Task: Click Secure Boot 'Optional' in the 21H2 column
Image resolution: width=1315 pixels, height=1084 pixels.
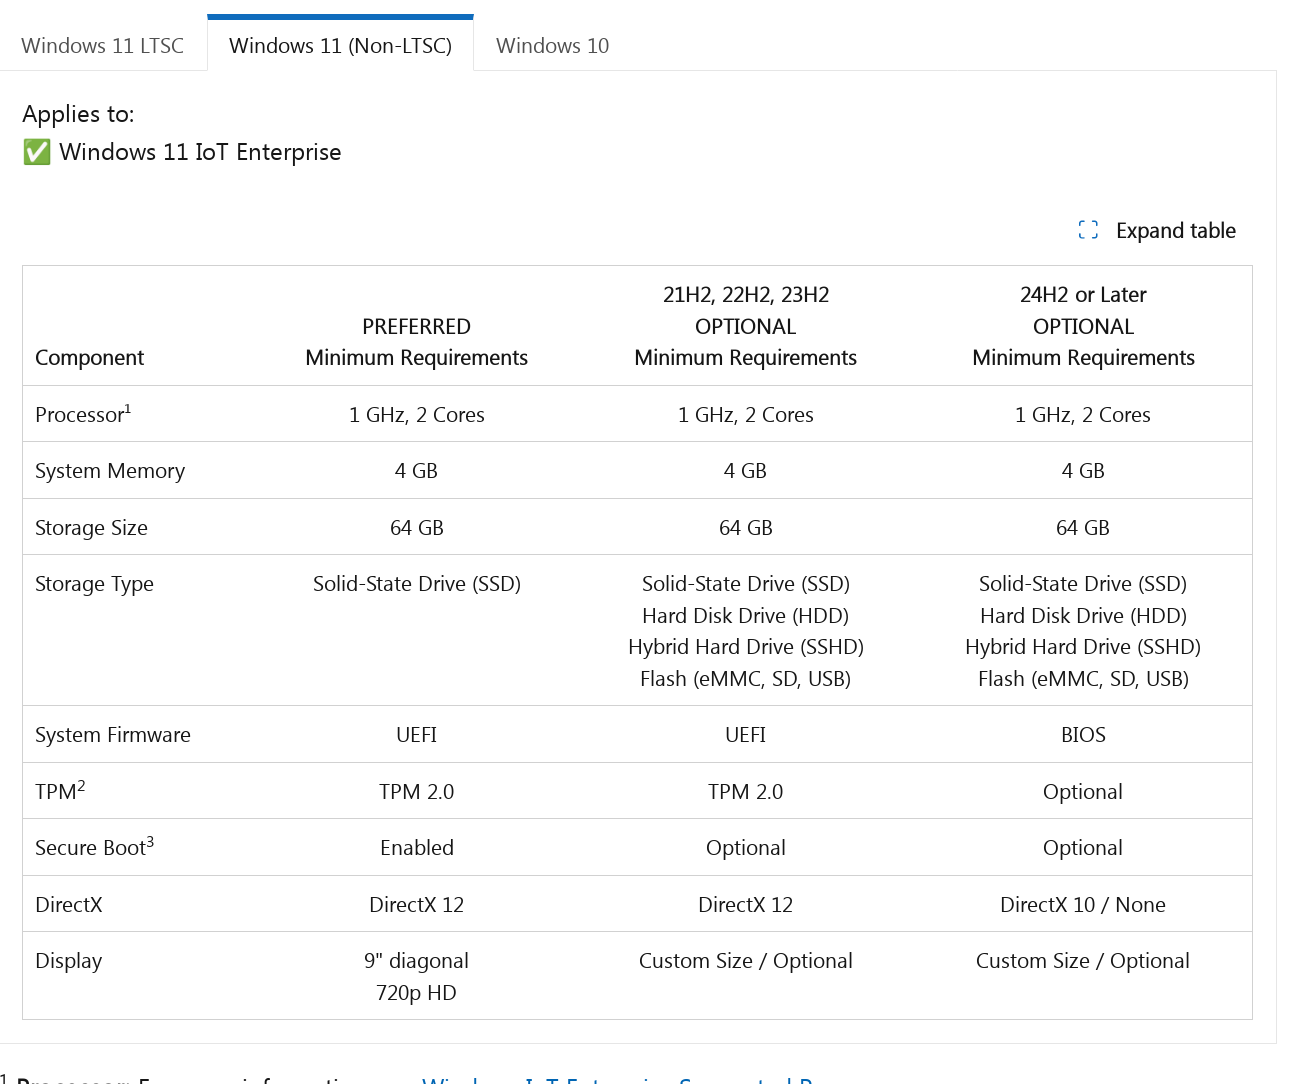Action: click(746, 848)
